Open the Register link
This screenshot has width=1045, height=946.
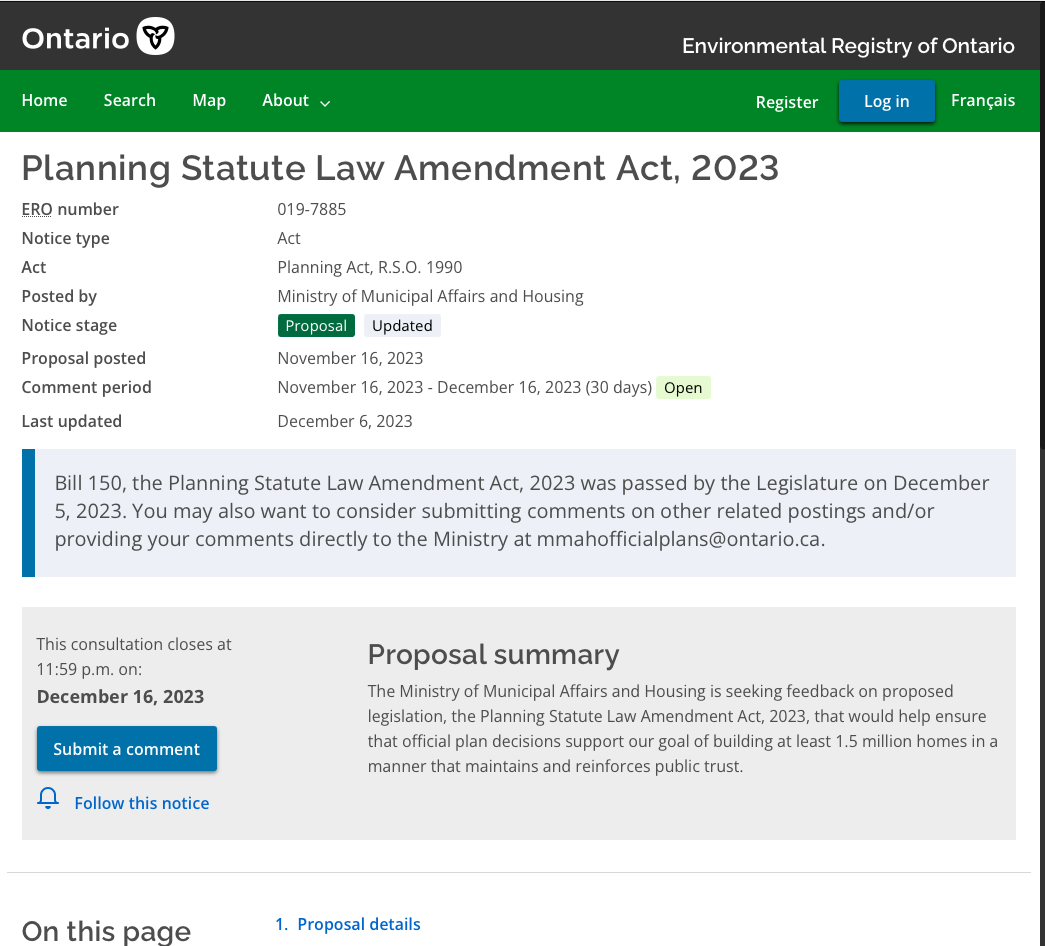(x=786, y=102)
